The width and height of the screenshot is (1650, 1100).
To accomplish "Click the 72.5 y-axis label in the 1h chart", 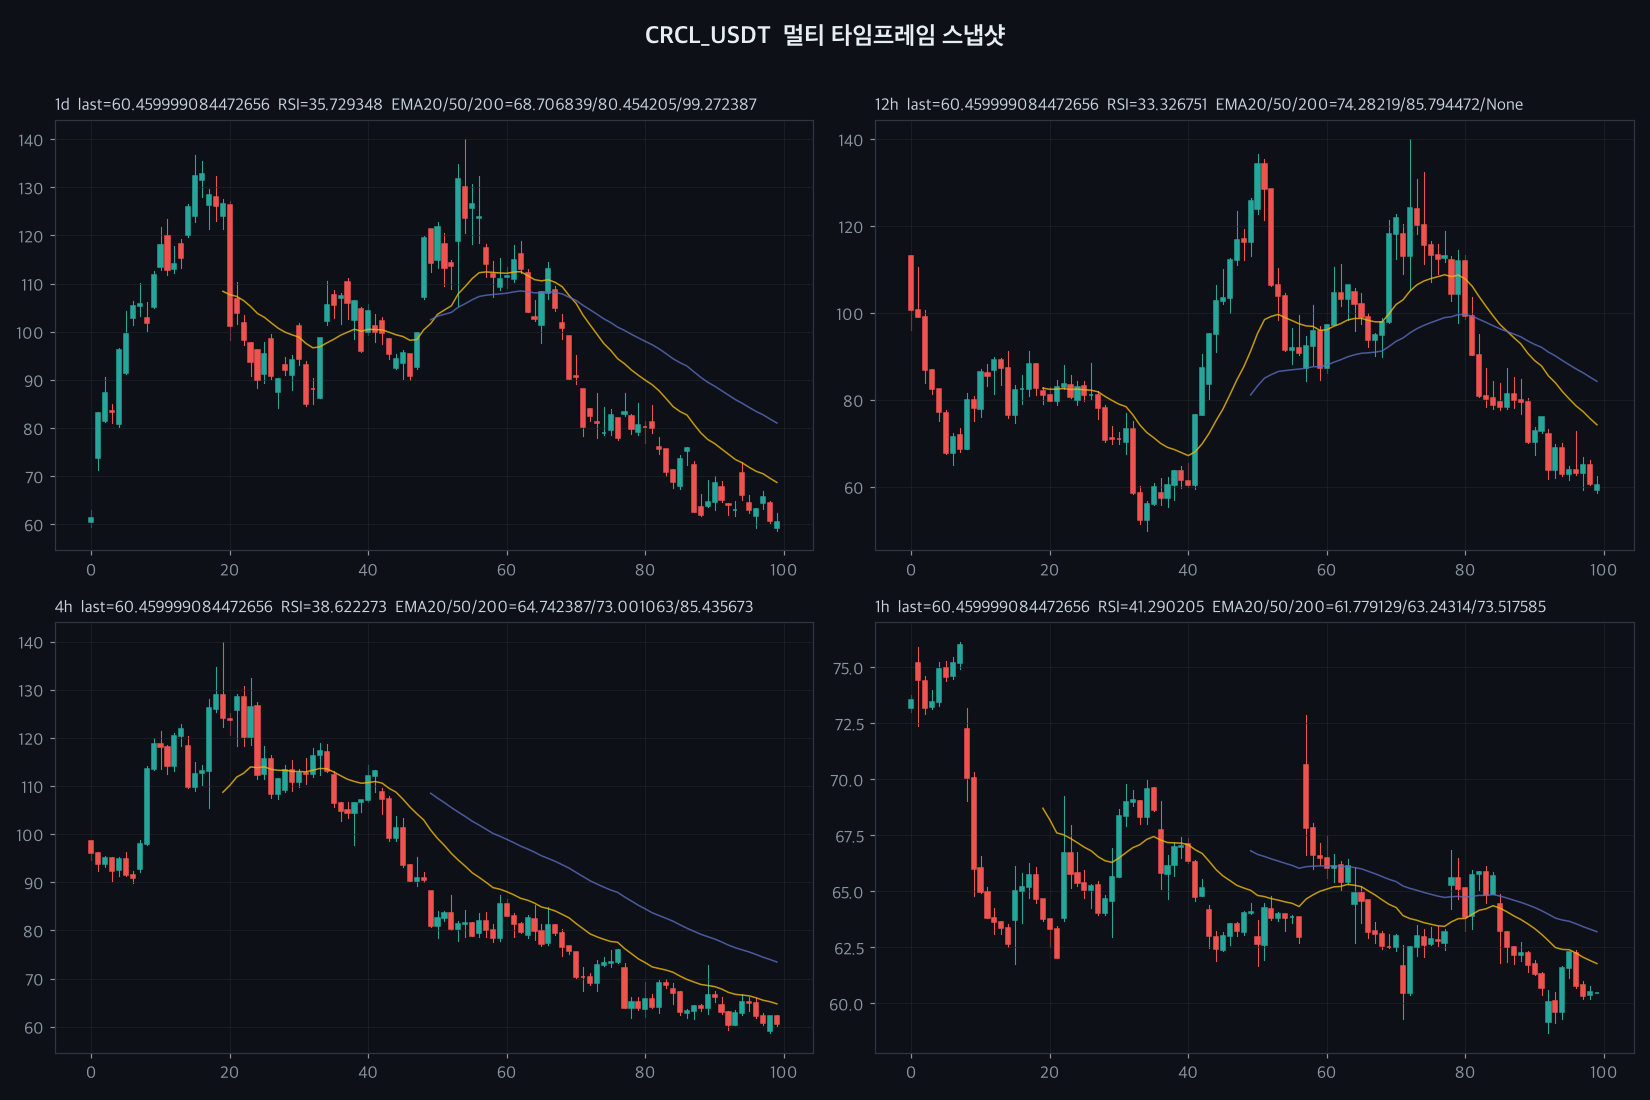I will click(848, 724).
